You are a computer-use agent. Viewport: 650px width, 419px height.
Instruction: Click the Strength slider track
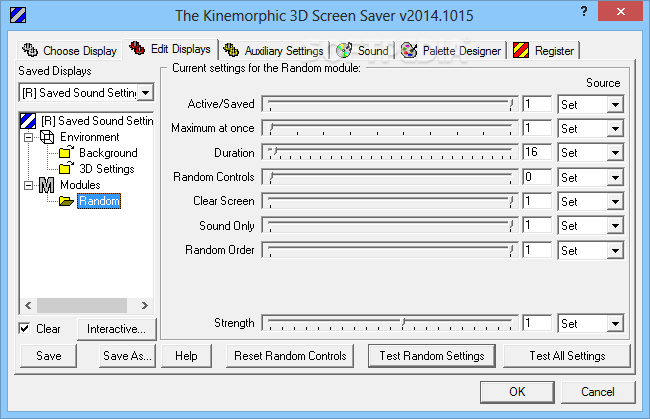tap(390, 323)
